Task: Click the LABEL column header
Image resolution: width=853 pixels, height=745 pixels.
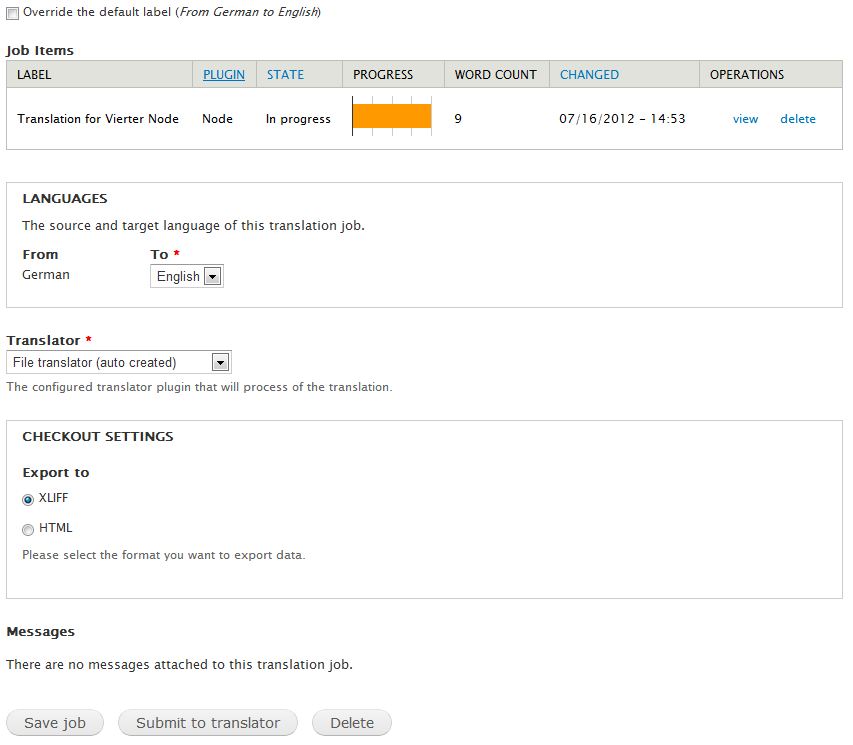Action: pyautogui.click(x=34, y=75)
